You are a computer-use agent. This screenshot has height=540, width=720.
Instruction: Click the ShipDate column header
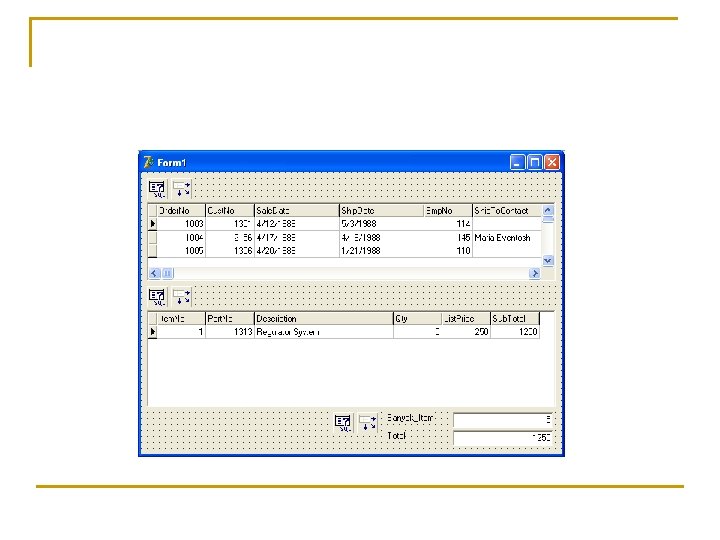click(382, 211)
